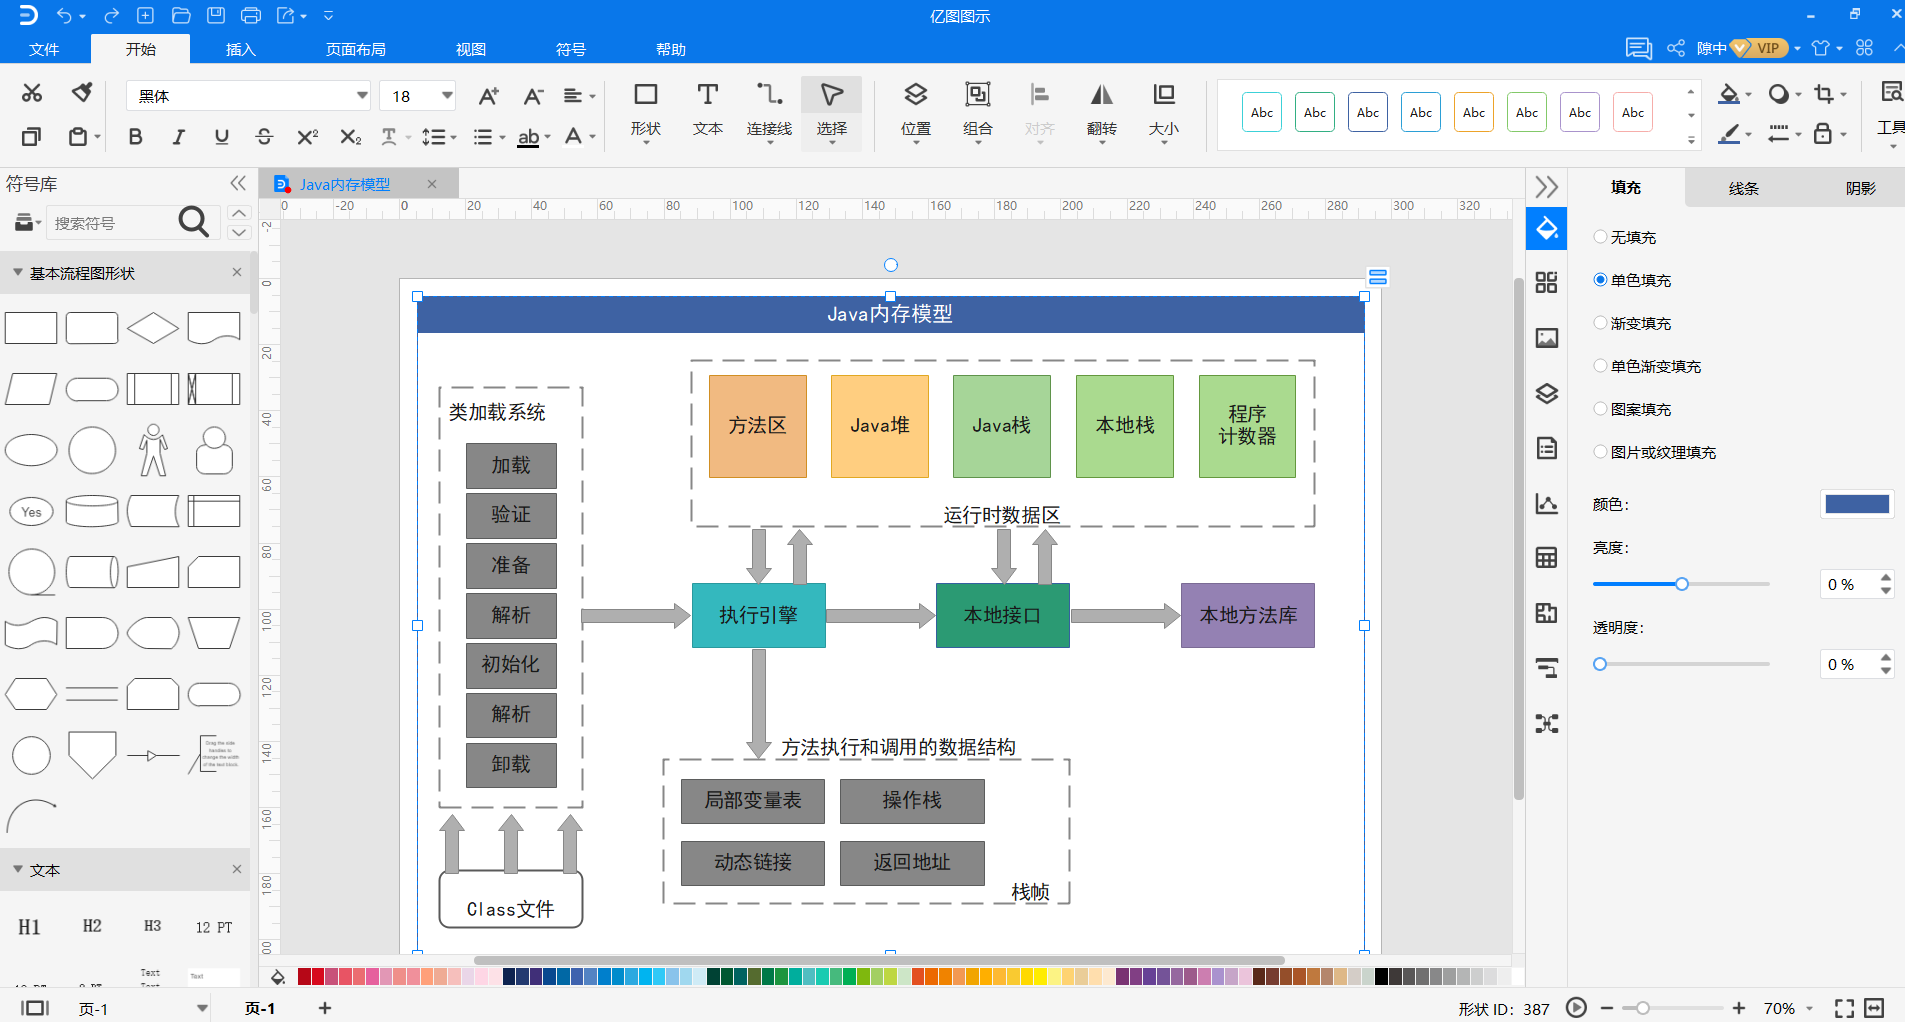Open the Image panel icon in sidebar
Screen dimensions: 1905x1022
(1546, 338)
